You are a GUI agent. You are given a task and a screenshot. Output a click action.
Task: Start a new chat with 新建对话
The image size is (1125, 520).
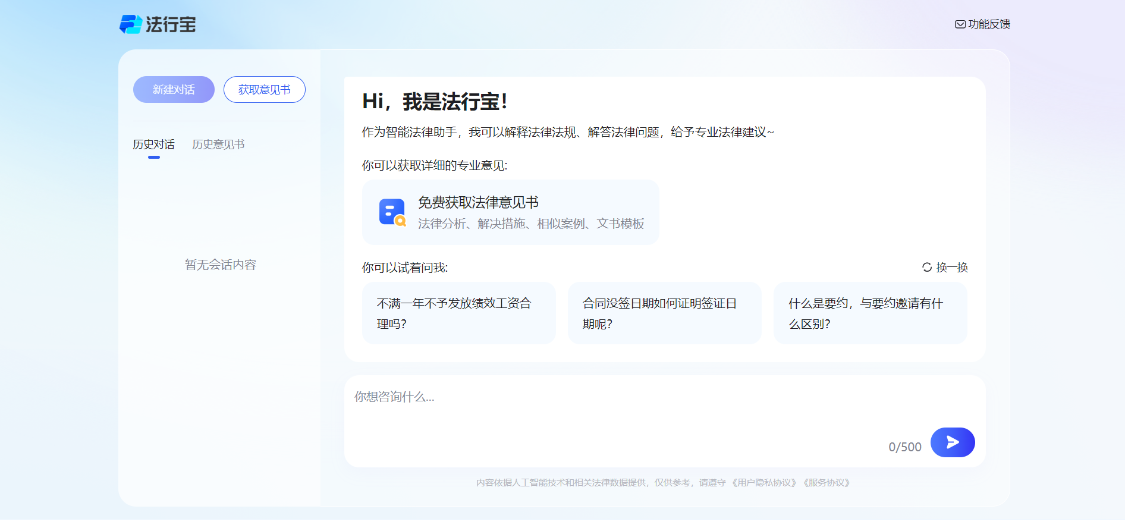pyautogui.click(x=174, y=90)
